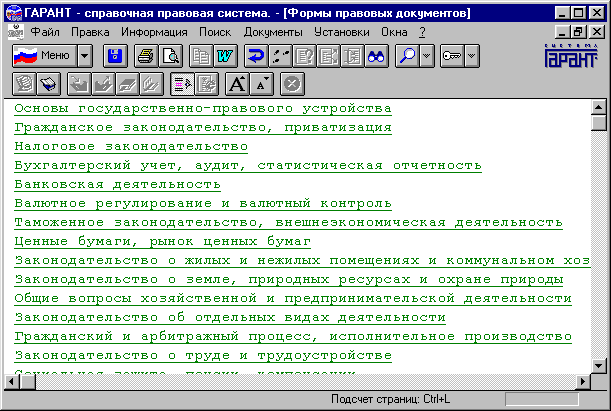This screenshot has height=411, width=611.
Task: Click the stacked documents icon in second toolbar
Action: point(25,84)
